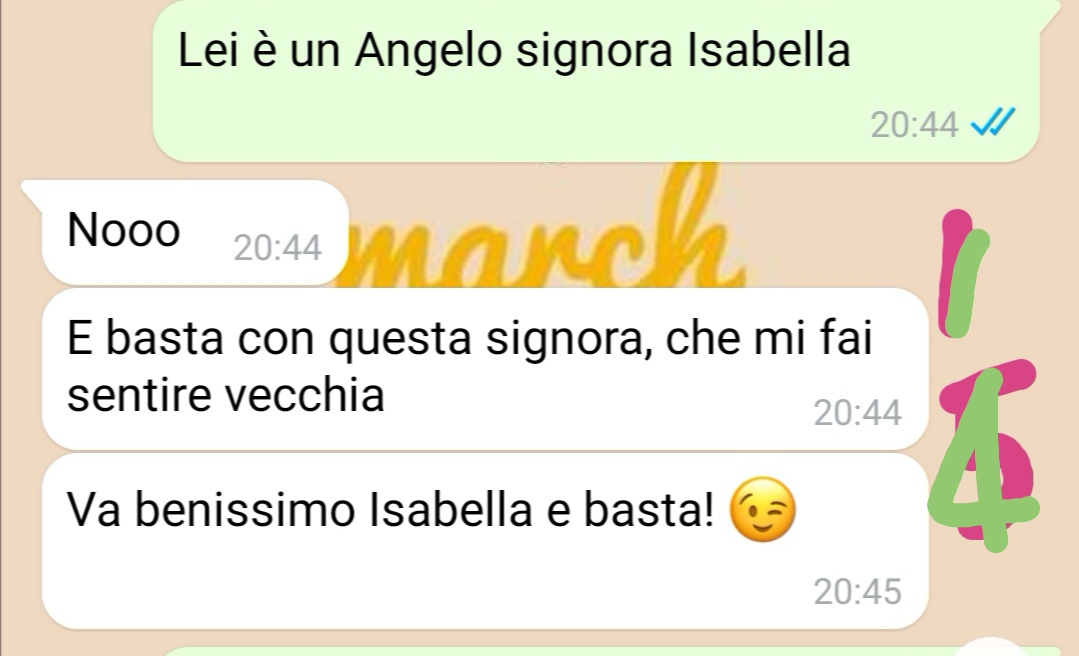Click the outgoing bubble's top-right tail
The width and height of the screenshot is (1079, 656).
pos(1049,14)
